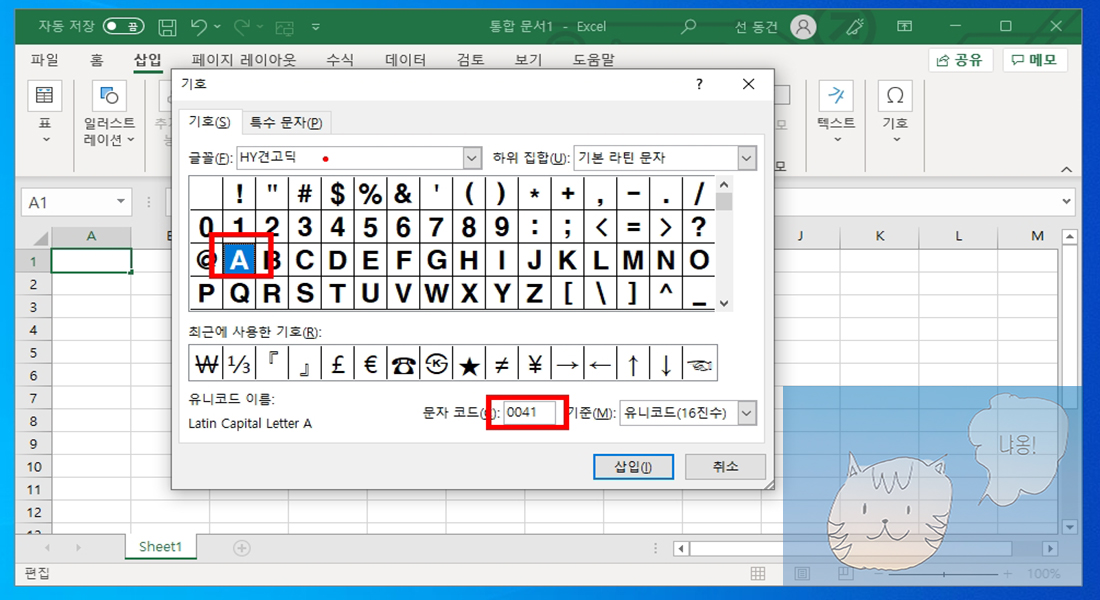The width and height of the screenshot is (1100, 600).
Task: Toggle the AutoSave switch in title bar
Action: tap(123, 27)
